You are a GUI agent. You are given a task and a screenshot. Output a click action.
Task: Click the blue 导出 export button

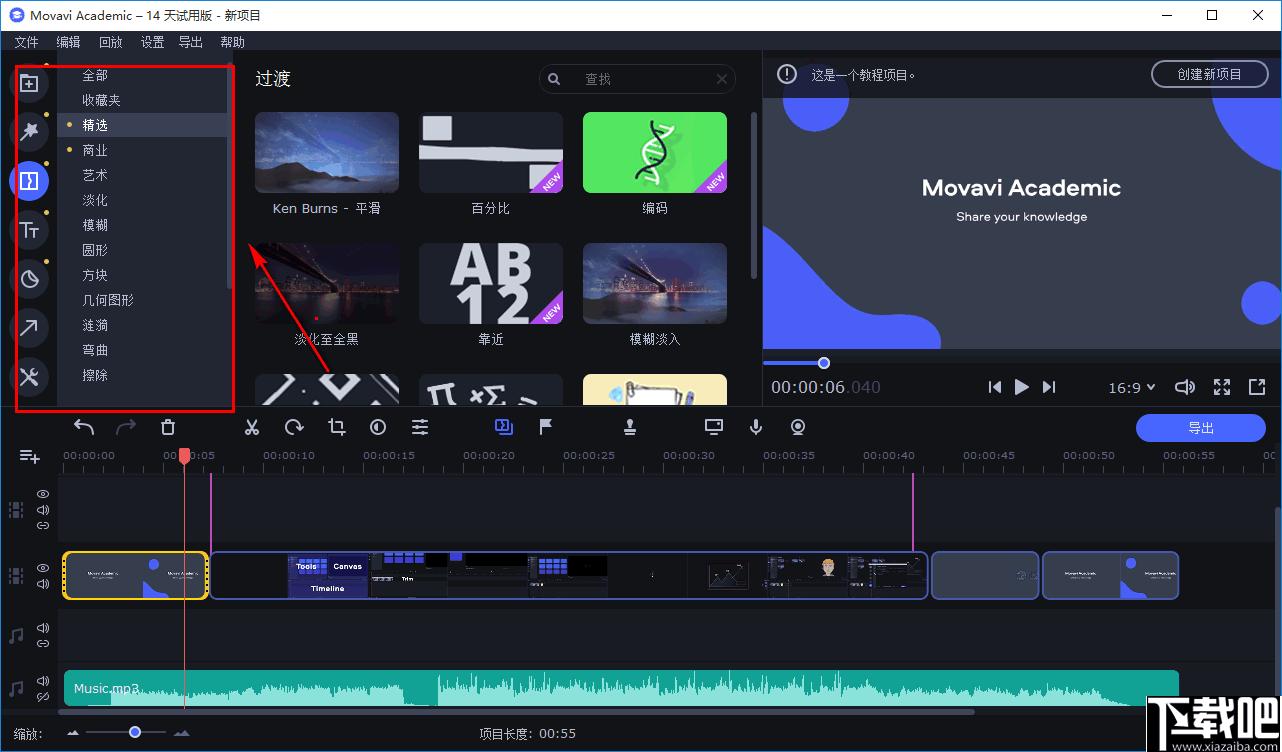coord(1201,428)
